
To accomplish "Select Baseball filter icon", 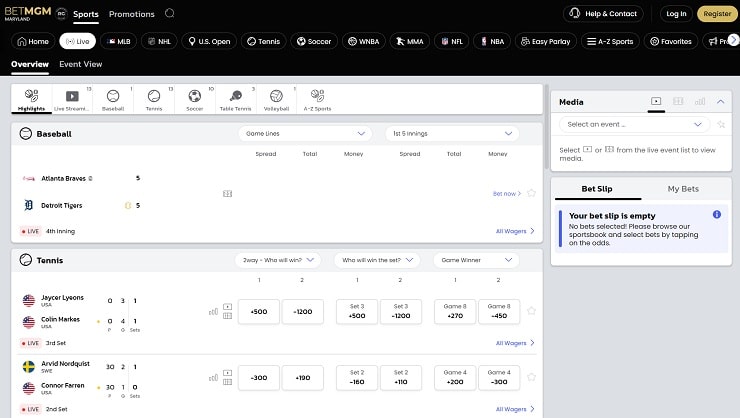I will 113,100.
